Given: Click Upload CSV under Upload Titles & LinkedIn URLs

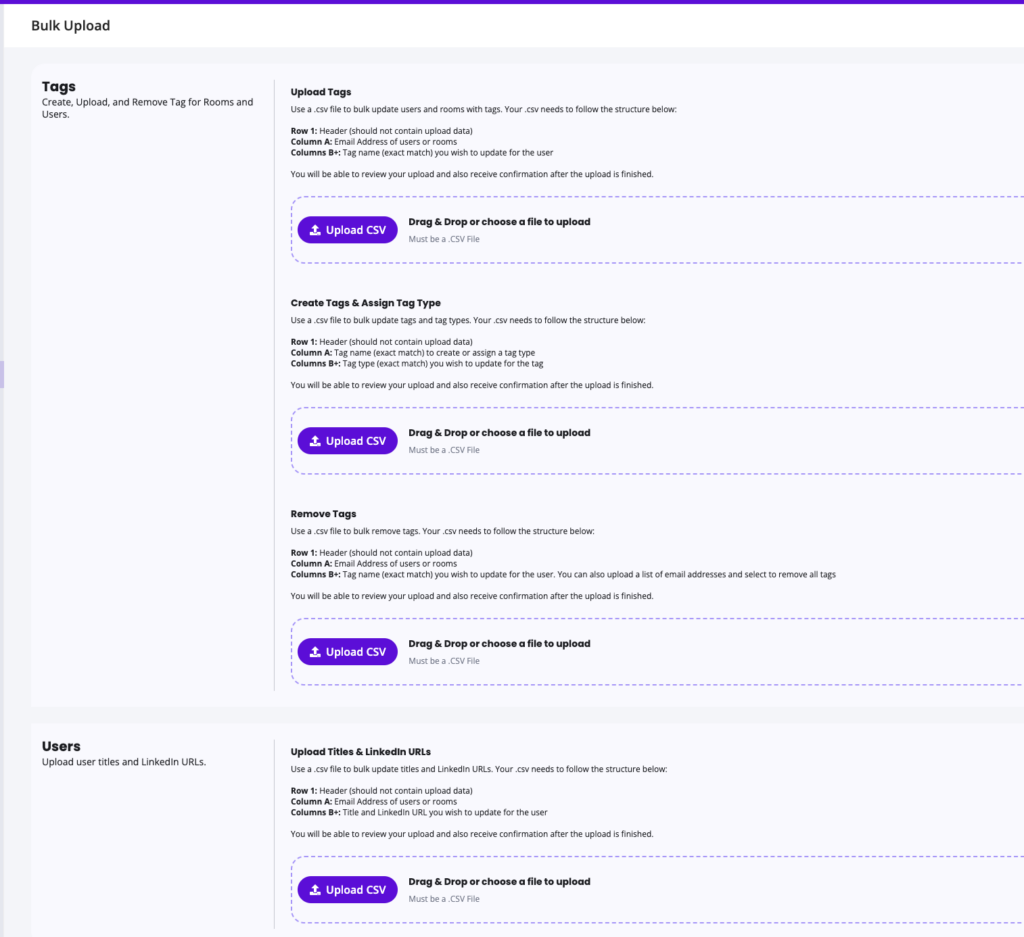Looking at the screenshot, I should [347, 889].
